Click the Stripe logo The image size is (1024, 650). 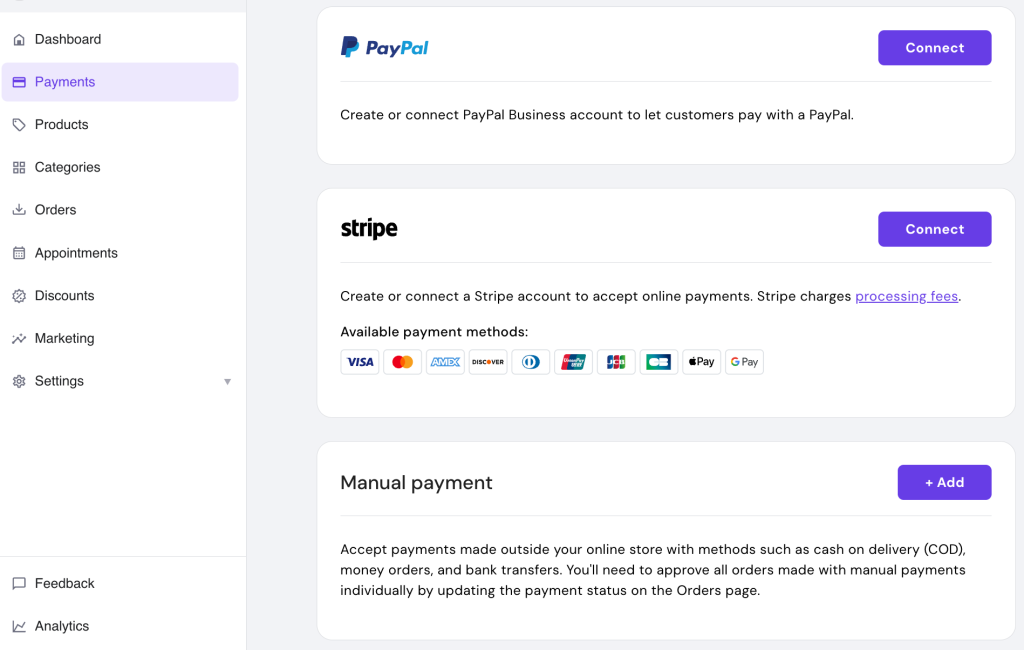tap(368, 228)
